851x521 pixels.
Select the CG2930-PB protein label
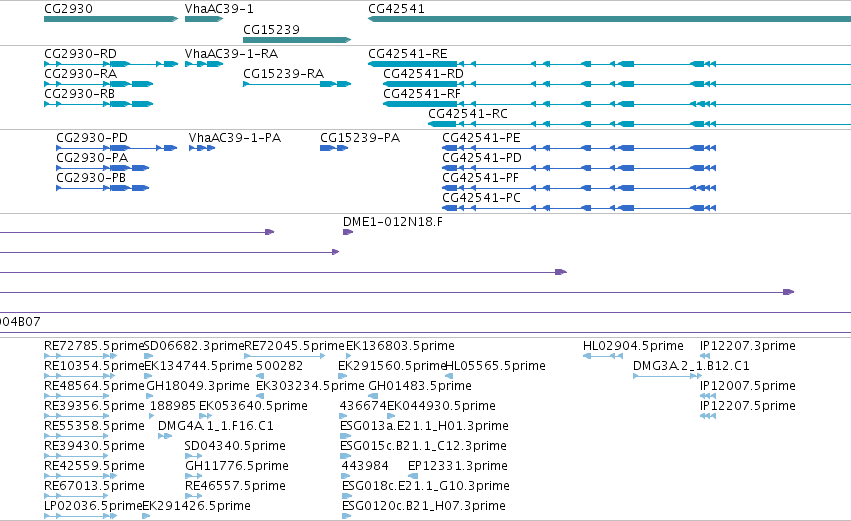[91, 178]
